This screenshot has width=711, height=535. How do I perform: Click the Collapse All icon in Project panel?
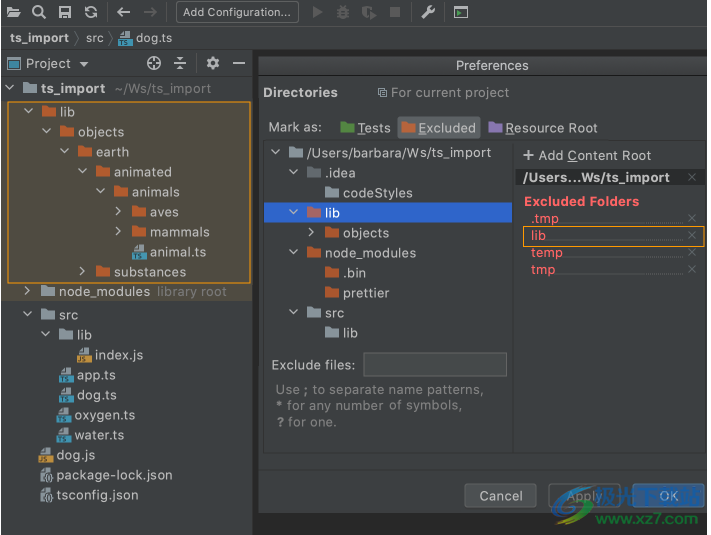[180, 63]
